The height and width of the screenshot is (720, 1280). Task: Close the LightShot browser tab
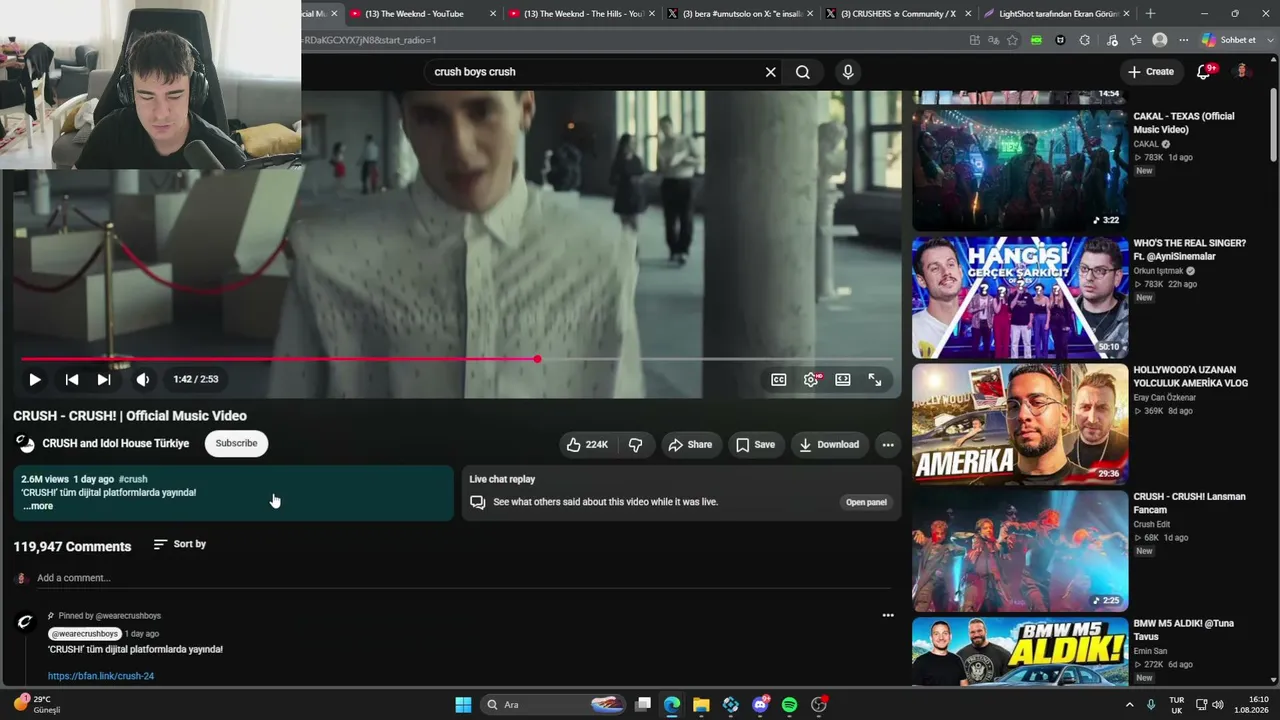pyautogui.click(x=1127, y=14)
